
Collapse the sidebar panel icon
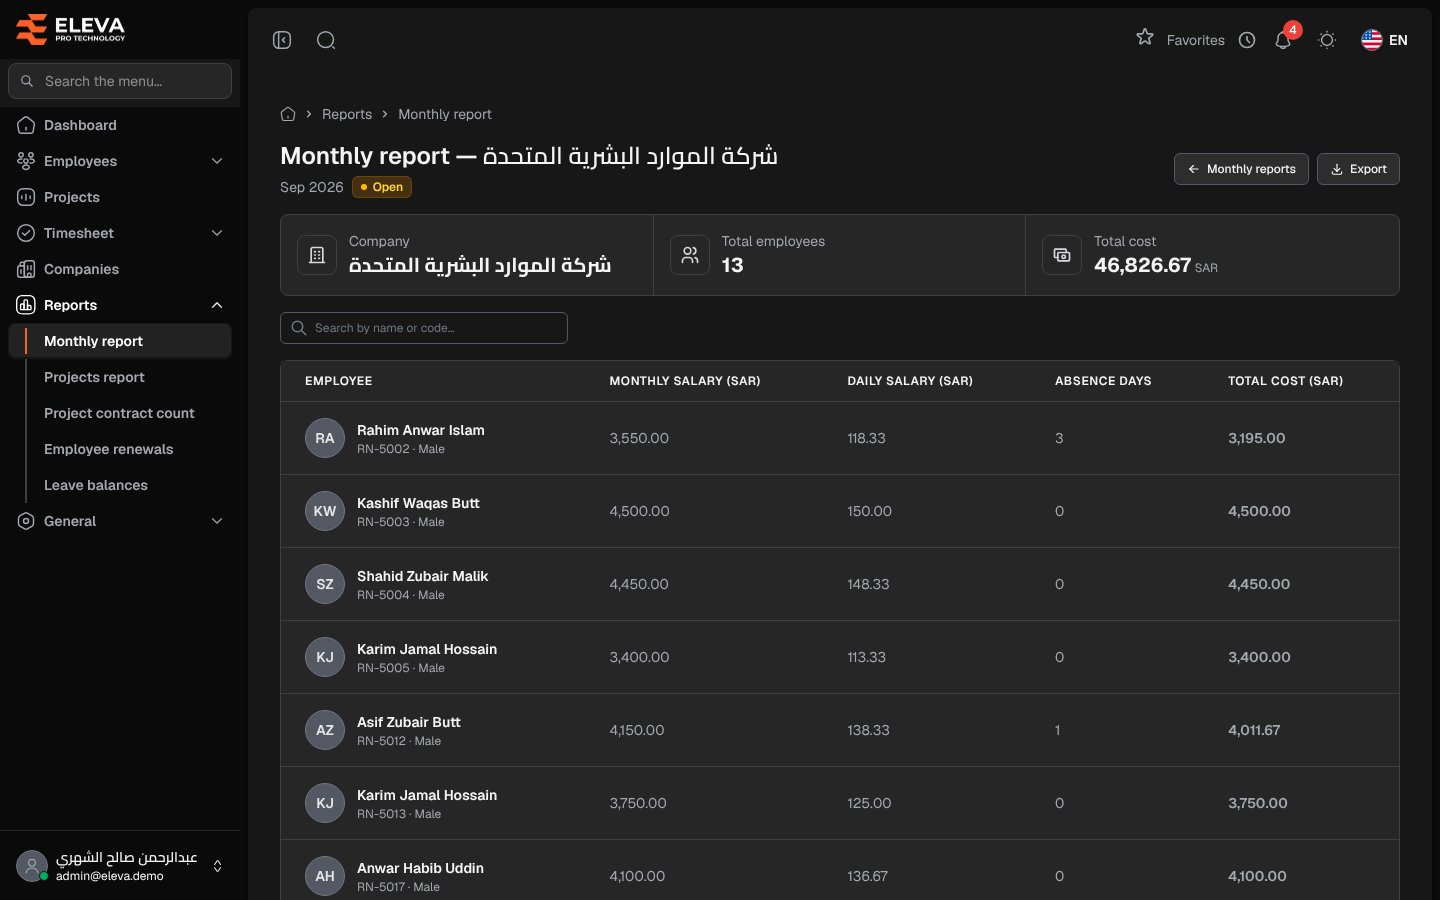(282, 40)
